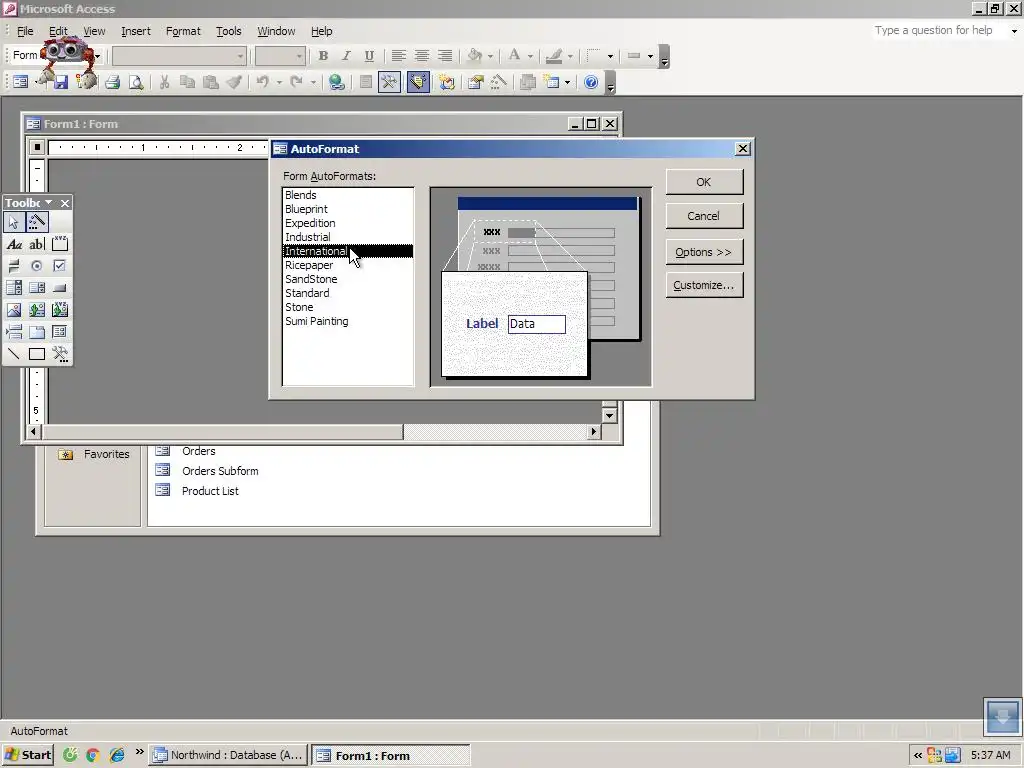Open the Line/Border Color dropdown arrow
This screenshot has width=1024, height=768.
click(570, 56)
